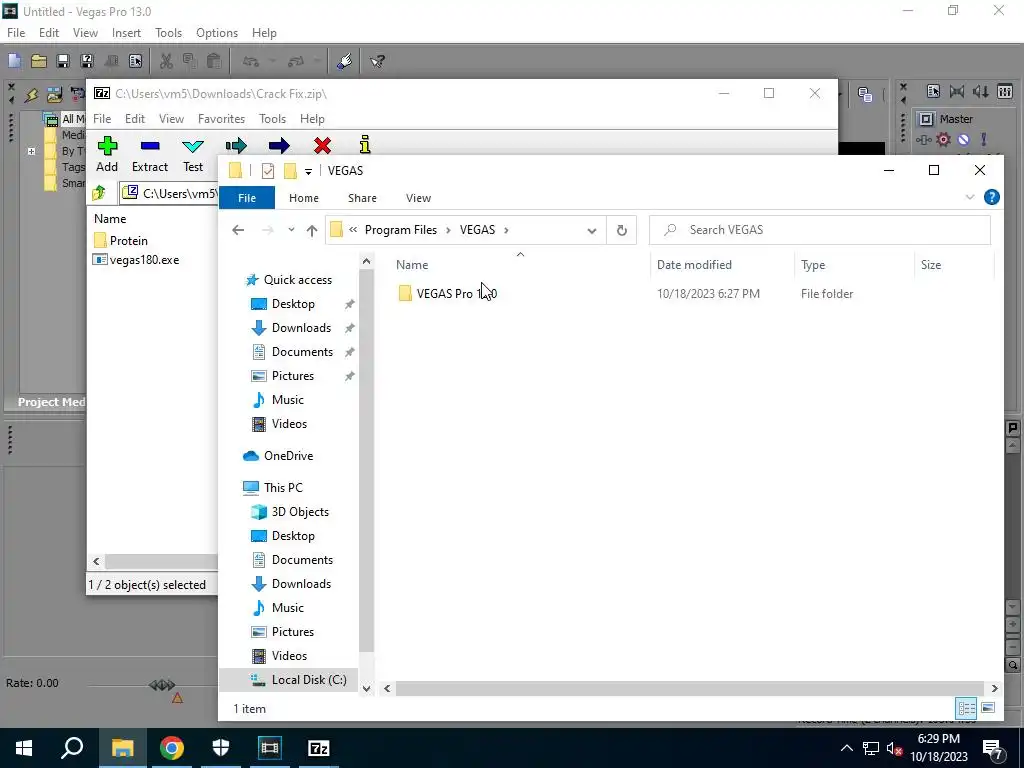Switch to Explorer Home ribbon tab
This screenshot has height=768, width=1024.
click(x=304, y=198)
